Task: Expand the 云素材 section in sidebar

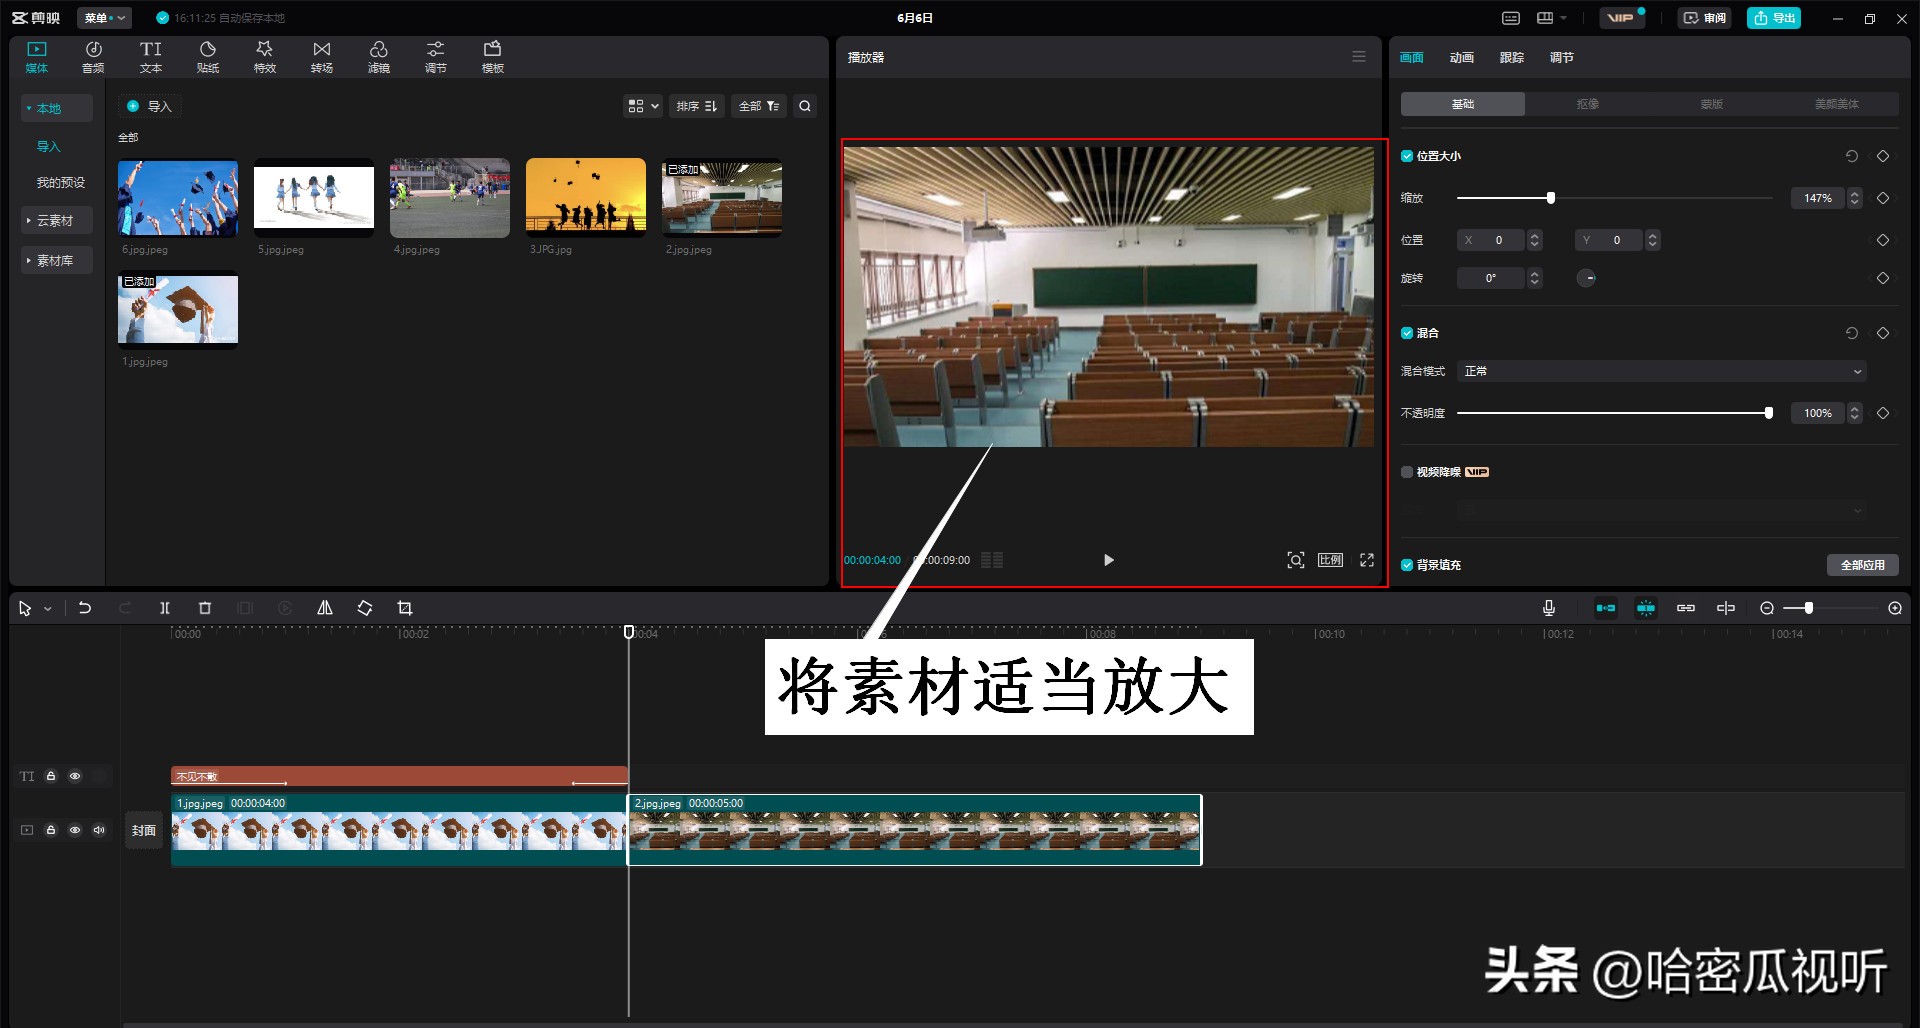Action: point(56,220)
